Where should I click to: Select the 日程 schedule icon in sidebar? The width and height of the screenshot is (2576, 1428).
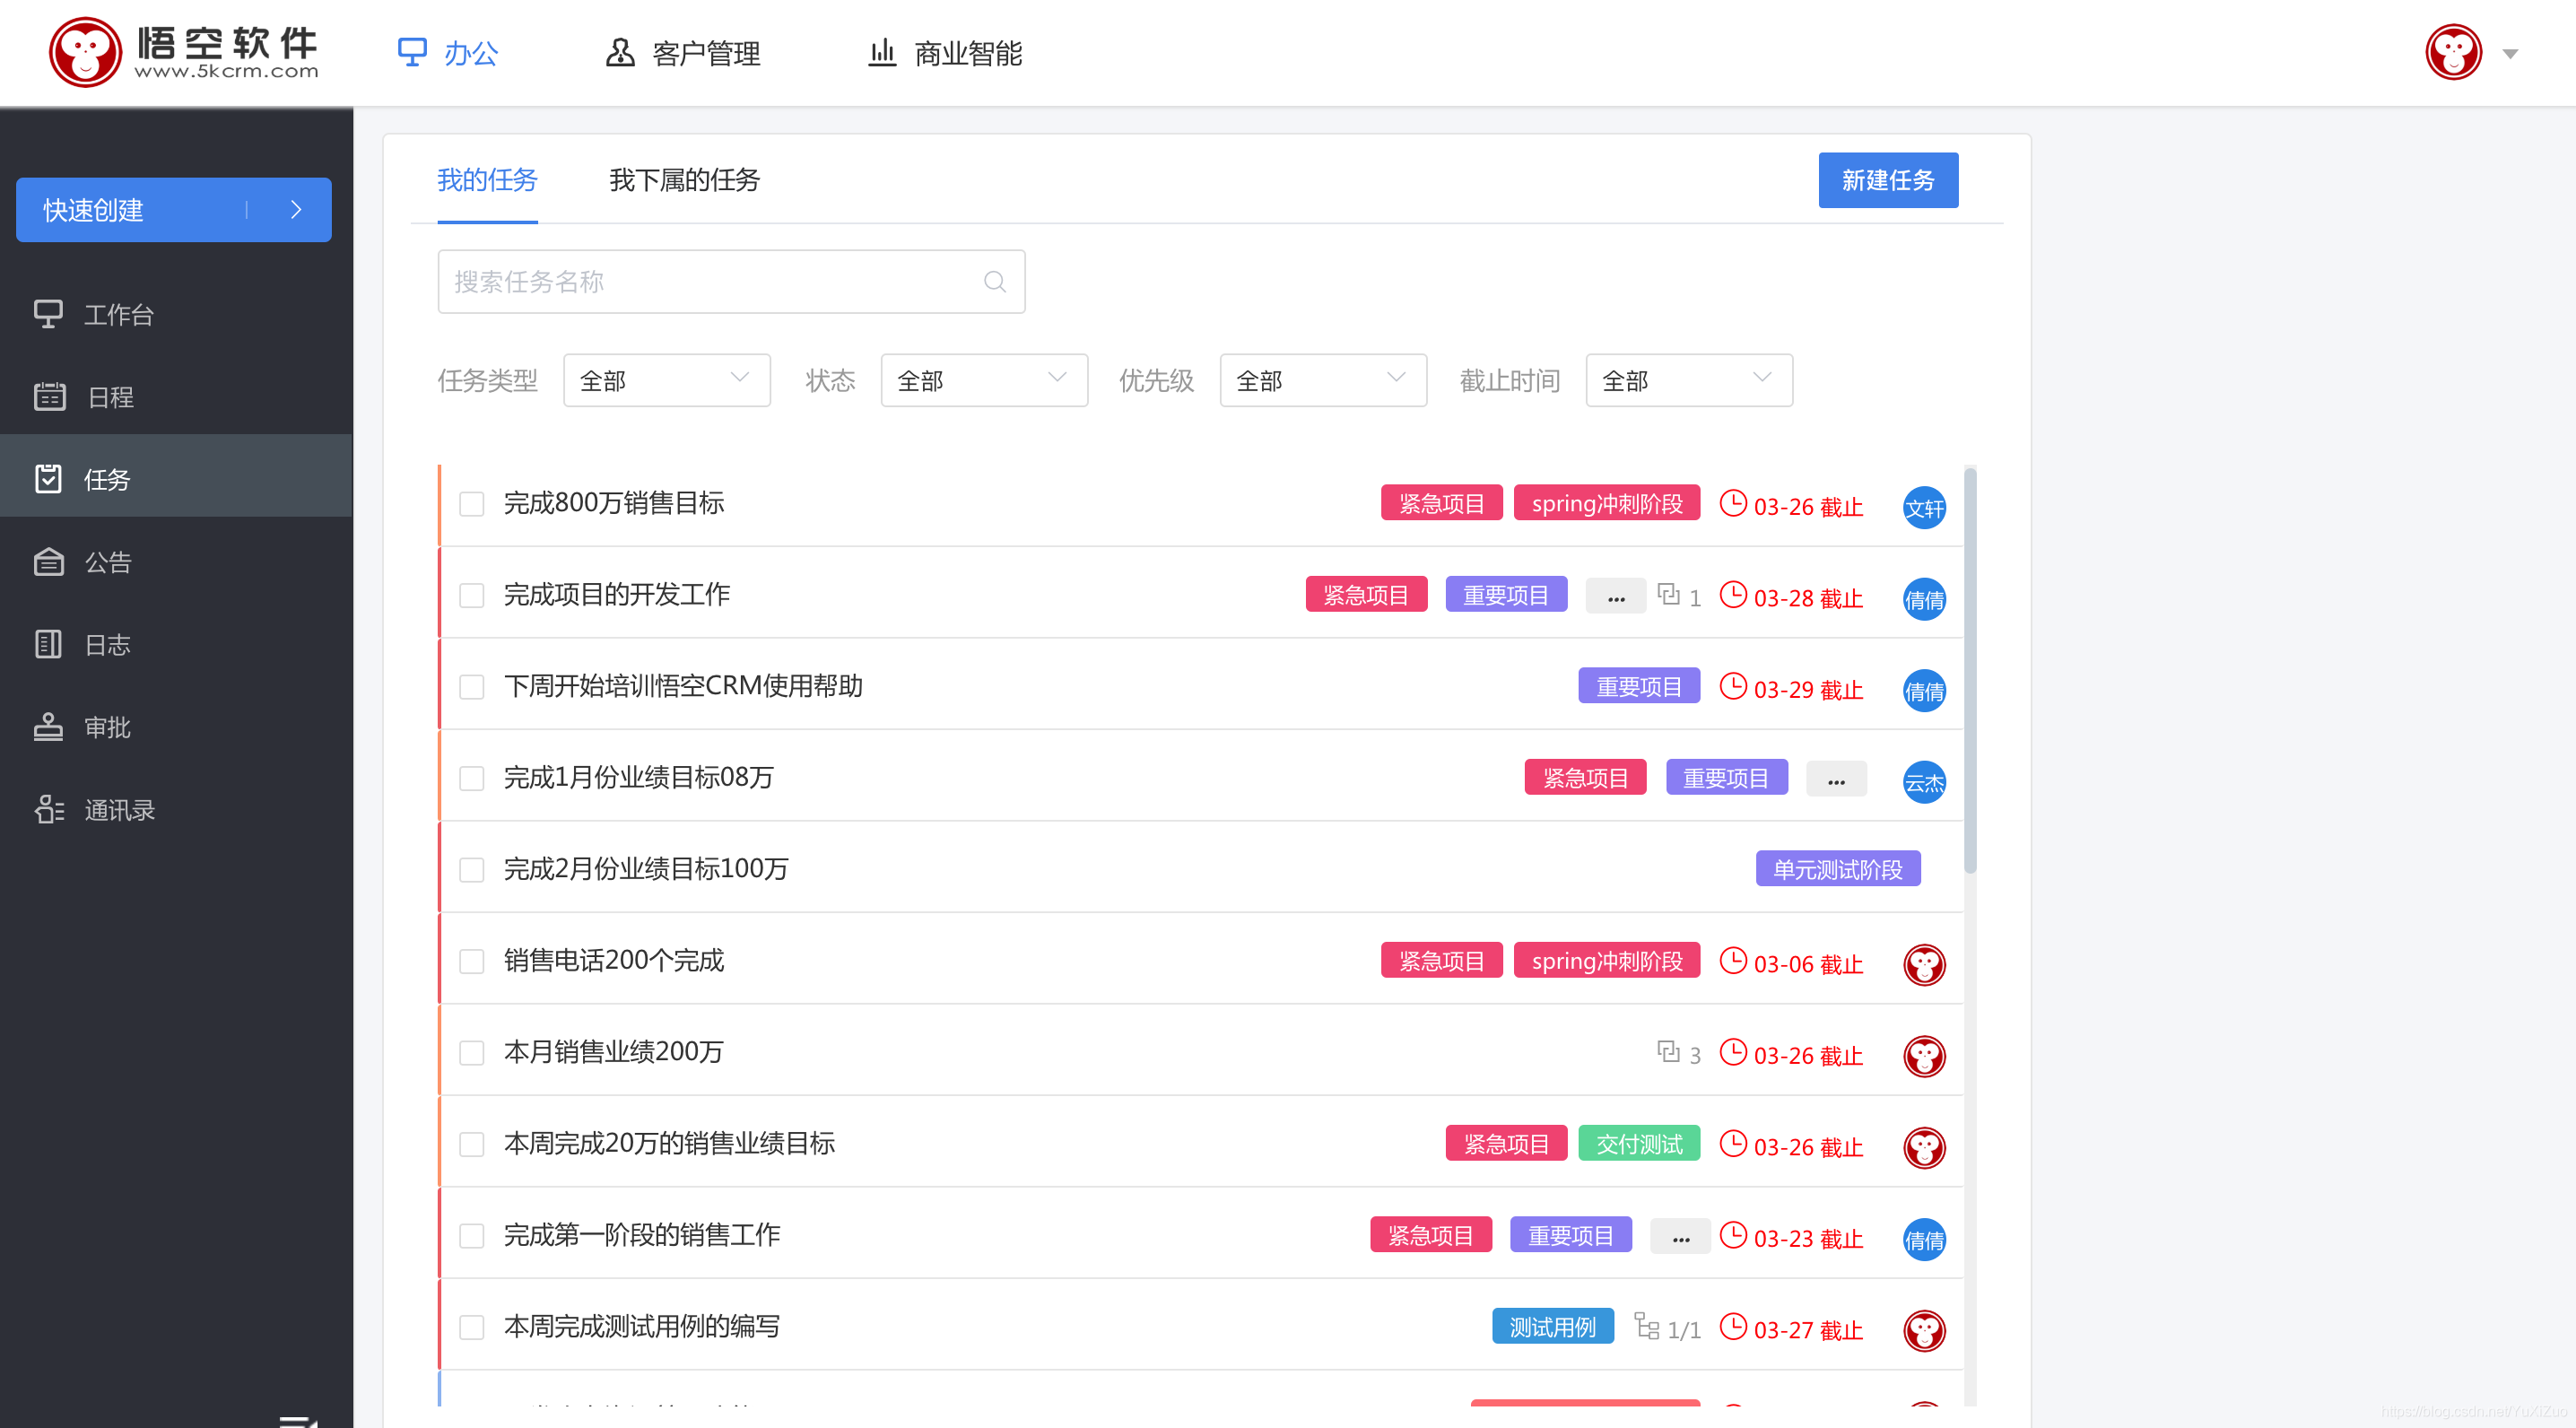click(111, 397)
